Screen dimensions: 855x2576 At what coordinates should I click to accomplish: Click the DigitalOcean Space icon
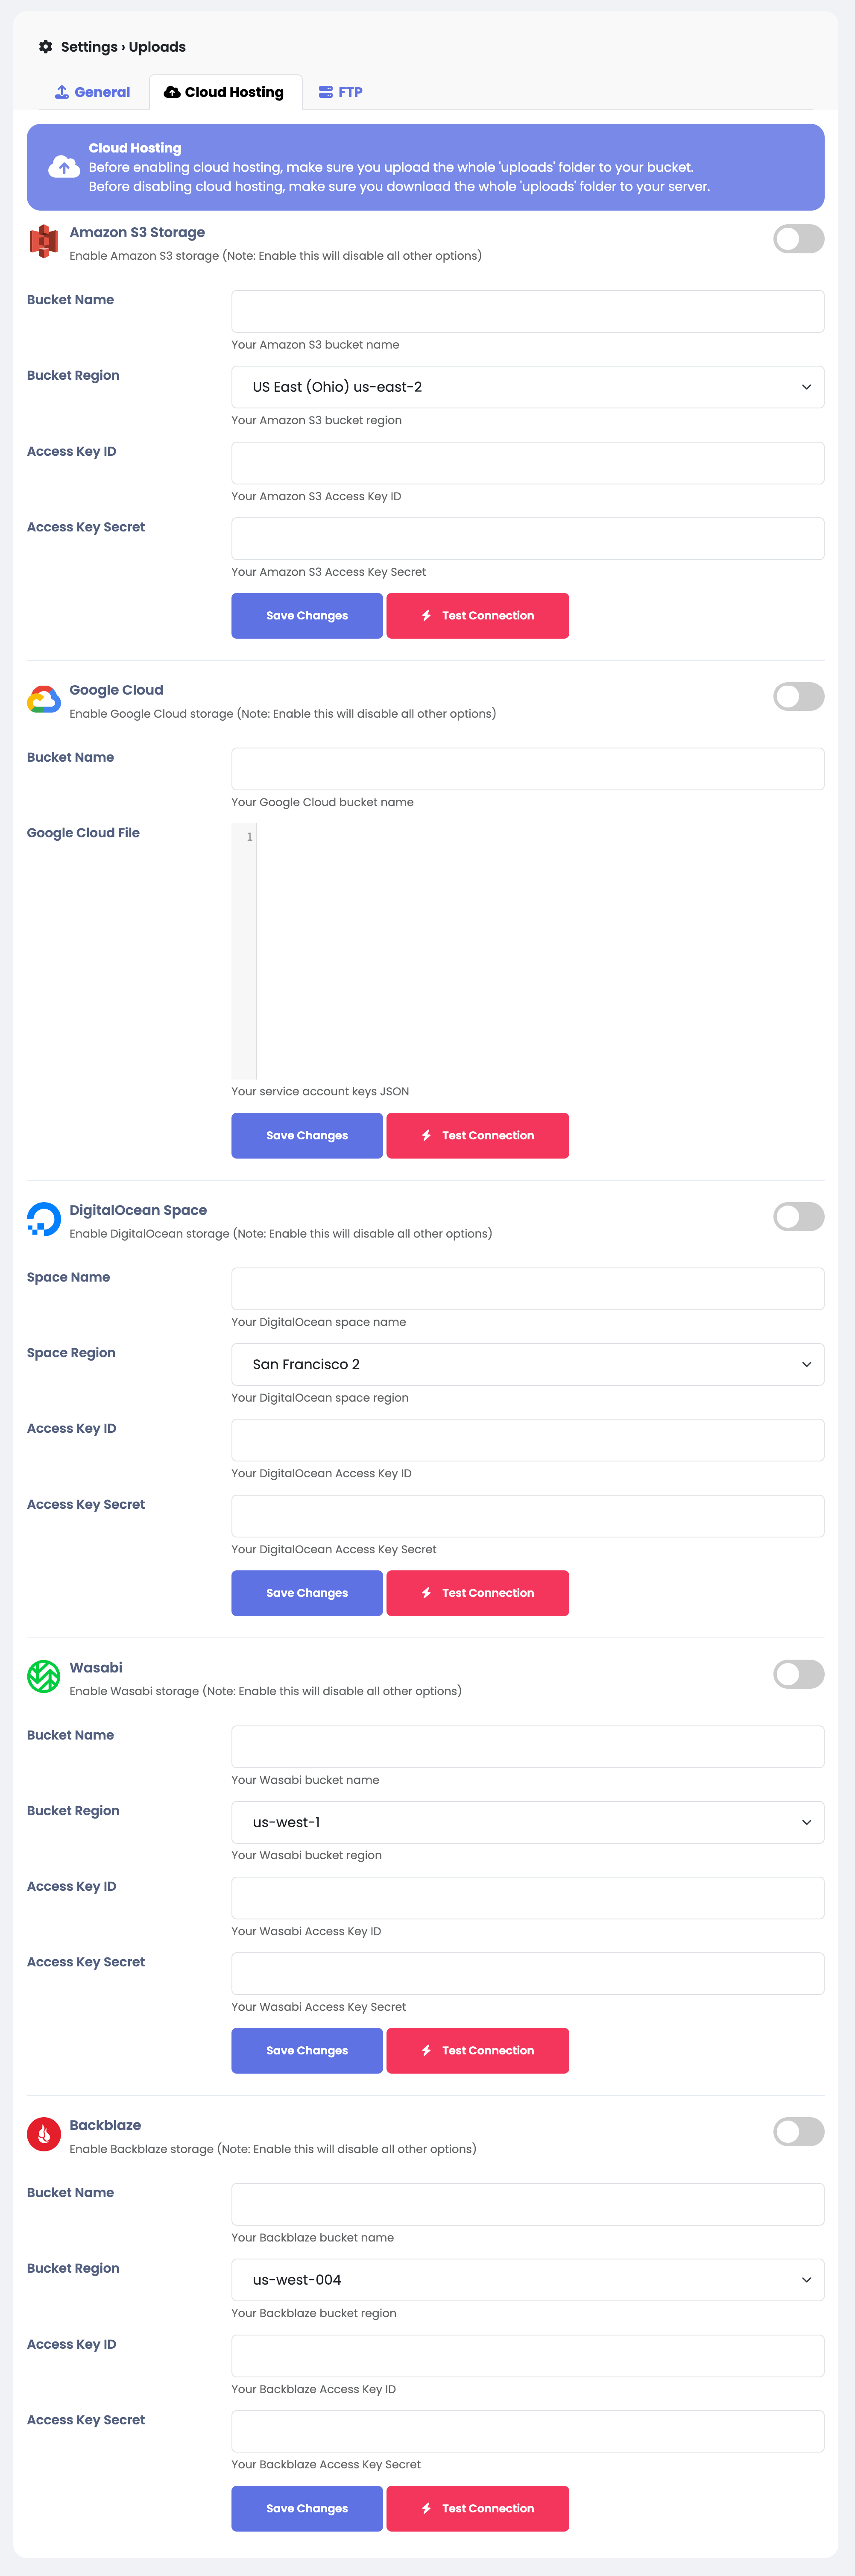point(43,1218)
